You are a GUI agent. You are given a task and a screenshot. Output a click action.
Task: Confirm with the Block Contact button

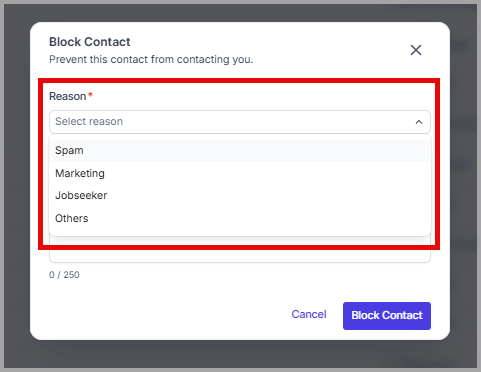[387, 316]
